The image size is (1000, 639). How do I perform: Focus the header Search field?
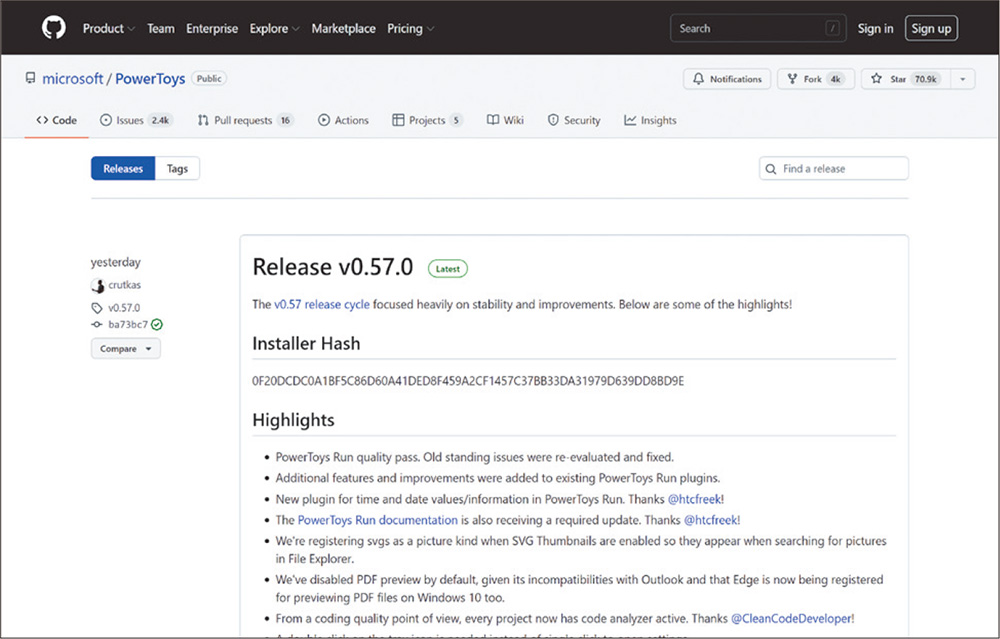coord(758,28)
